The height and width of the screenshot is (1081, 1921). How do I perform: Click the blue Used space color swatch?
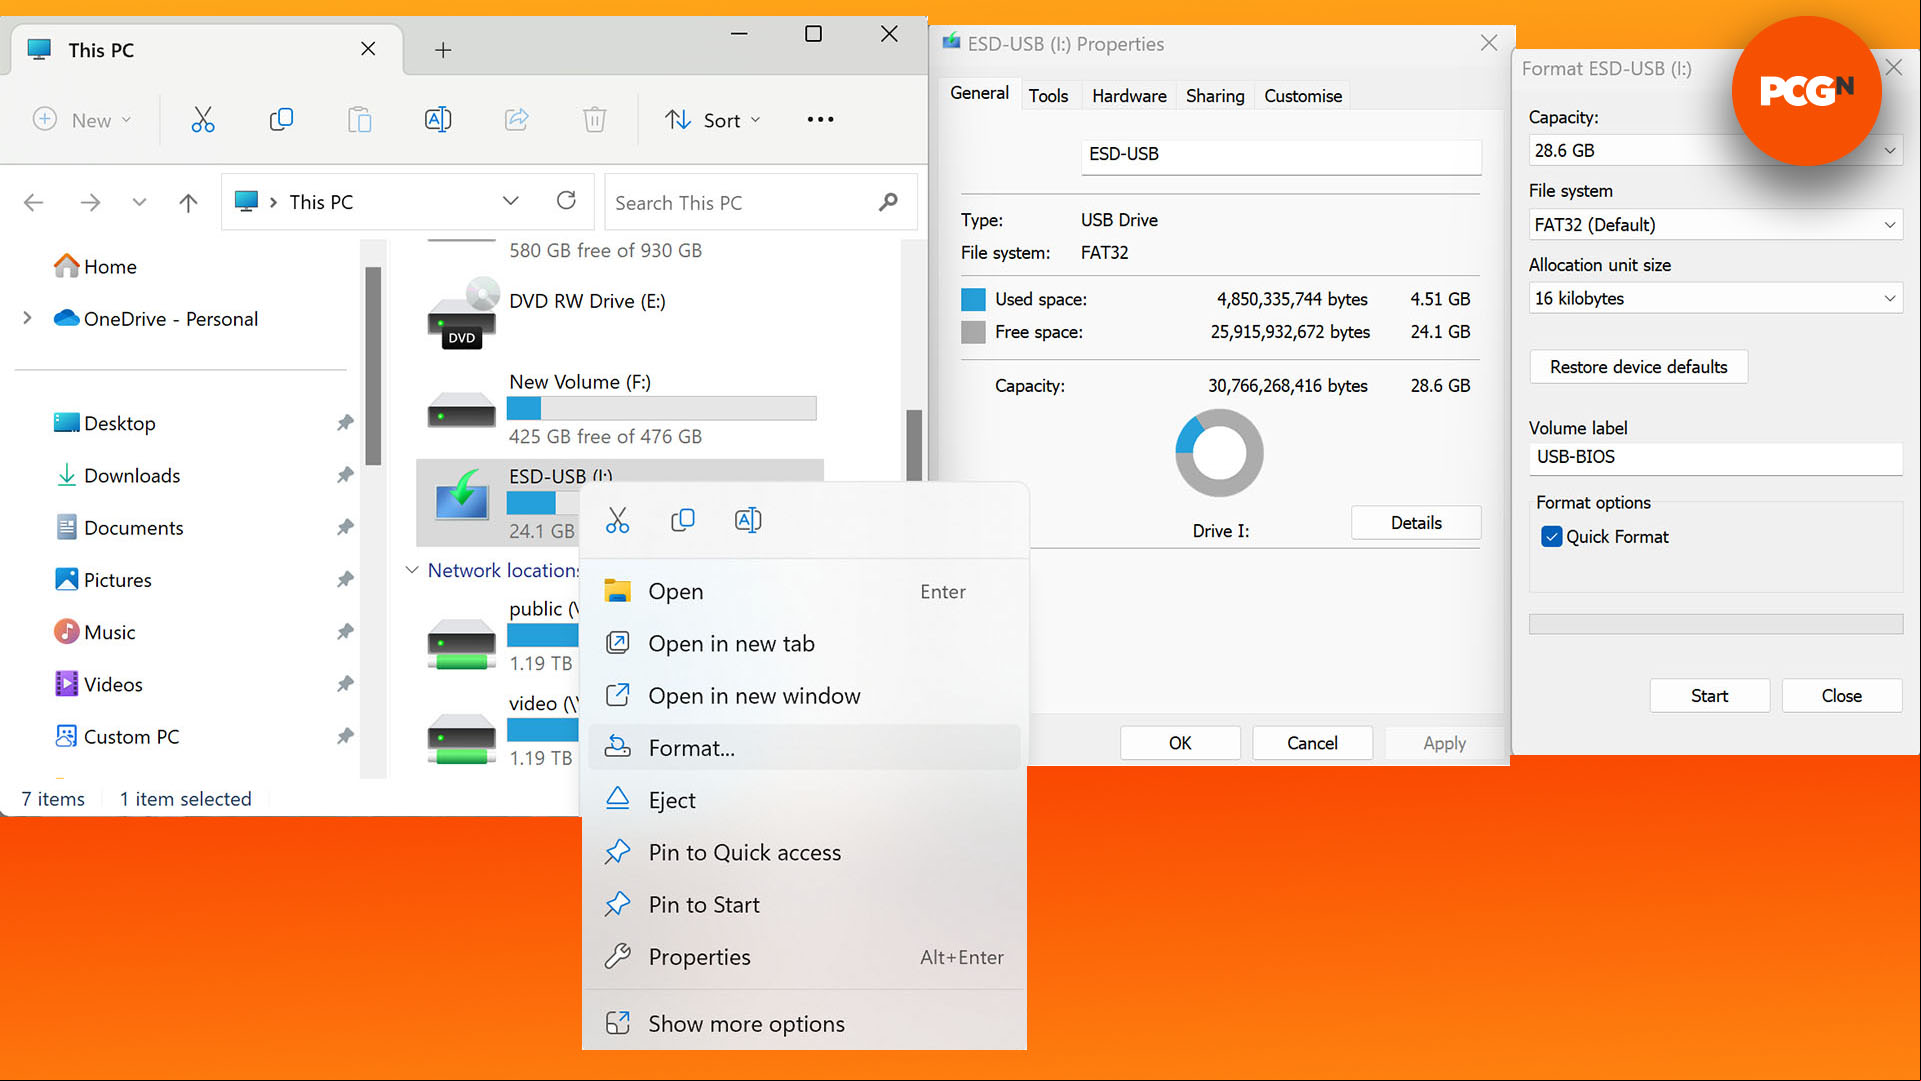(973, 299)
